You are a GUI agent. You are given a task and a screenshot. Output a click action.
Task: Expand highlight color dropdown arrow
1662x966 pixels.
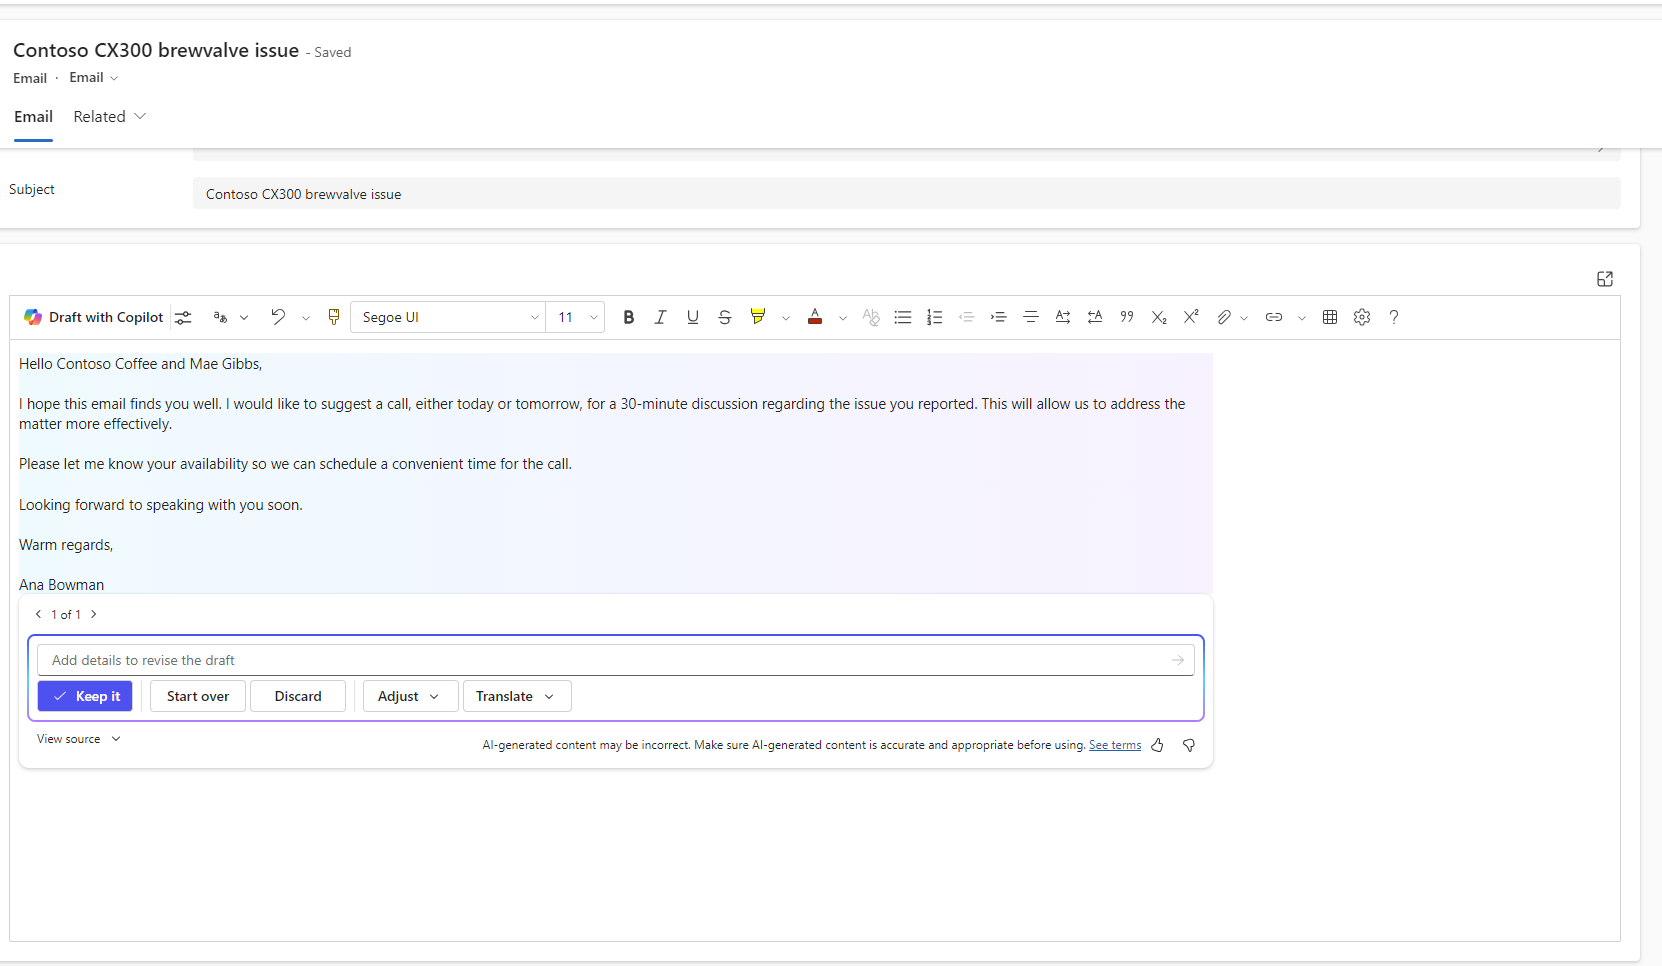click(786, 318)
